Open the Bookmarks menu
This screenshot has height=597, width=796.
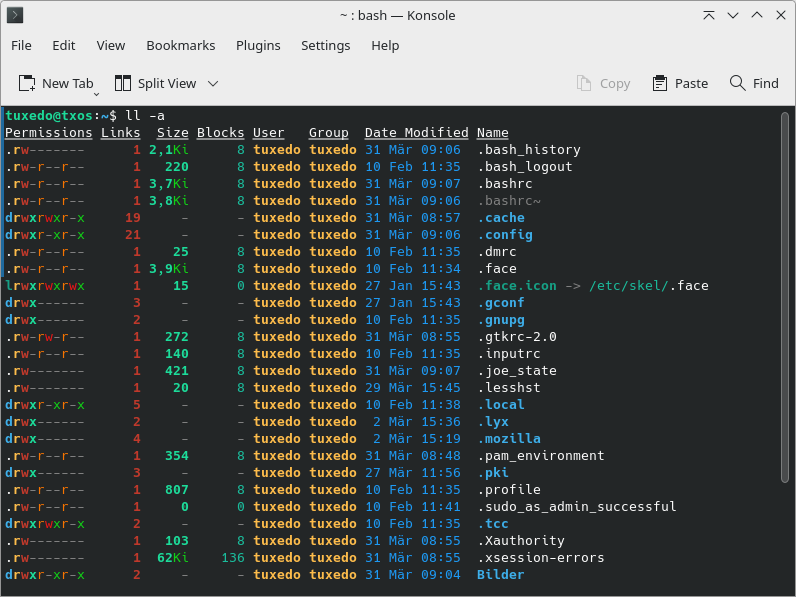(181, 46)
